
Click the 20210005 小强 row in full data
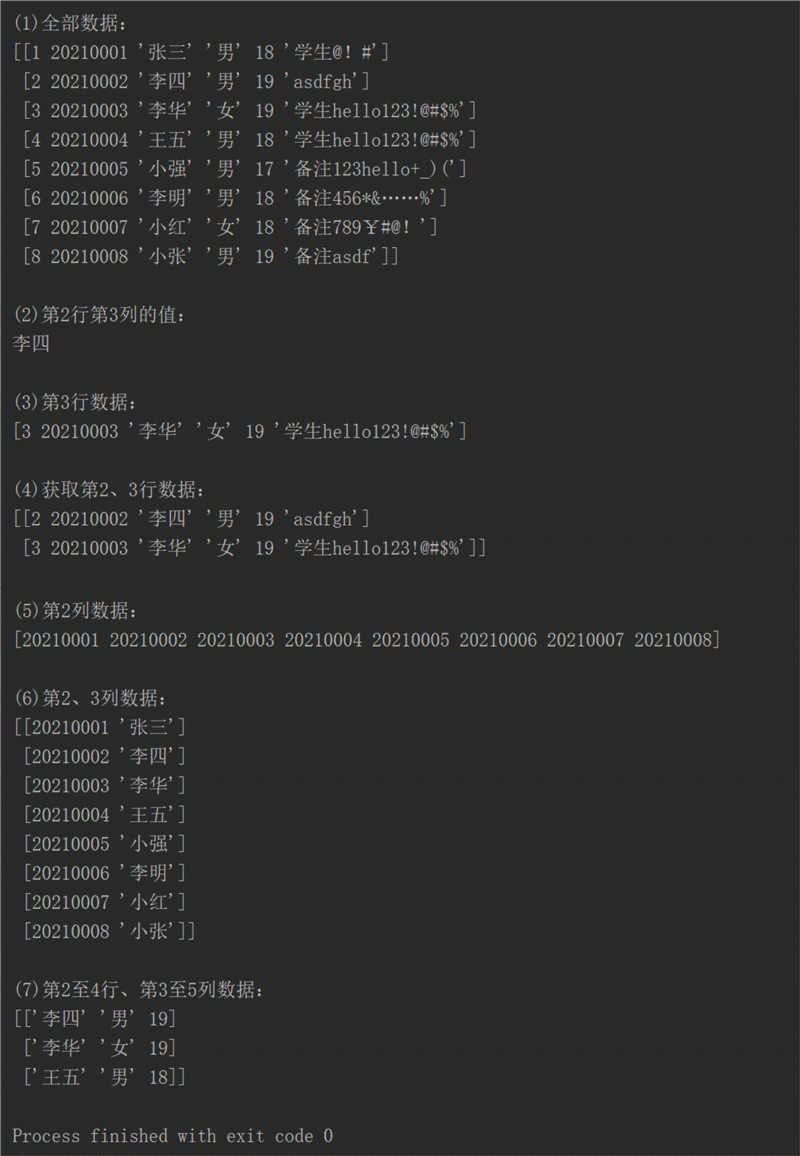pos(245,170)
